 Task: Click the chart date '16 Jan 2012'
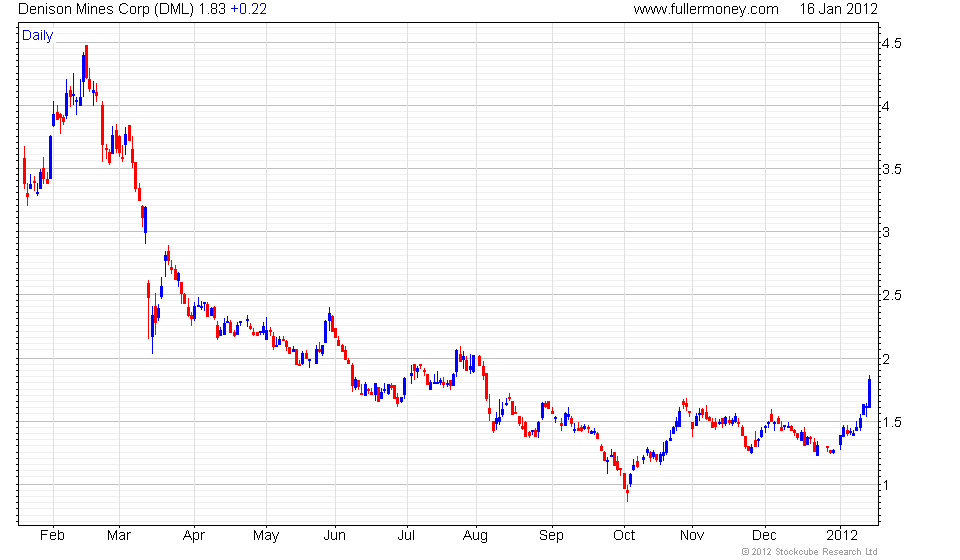pyautogui.click(x=838, y=9)
